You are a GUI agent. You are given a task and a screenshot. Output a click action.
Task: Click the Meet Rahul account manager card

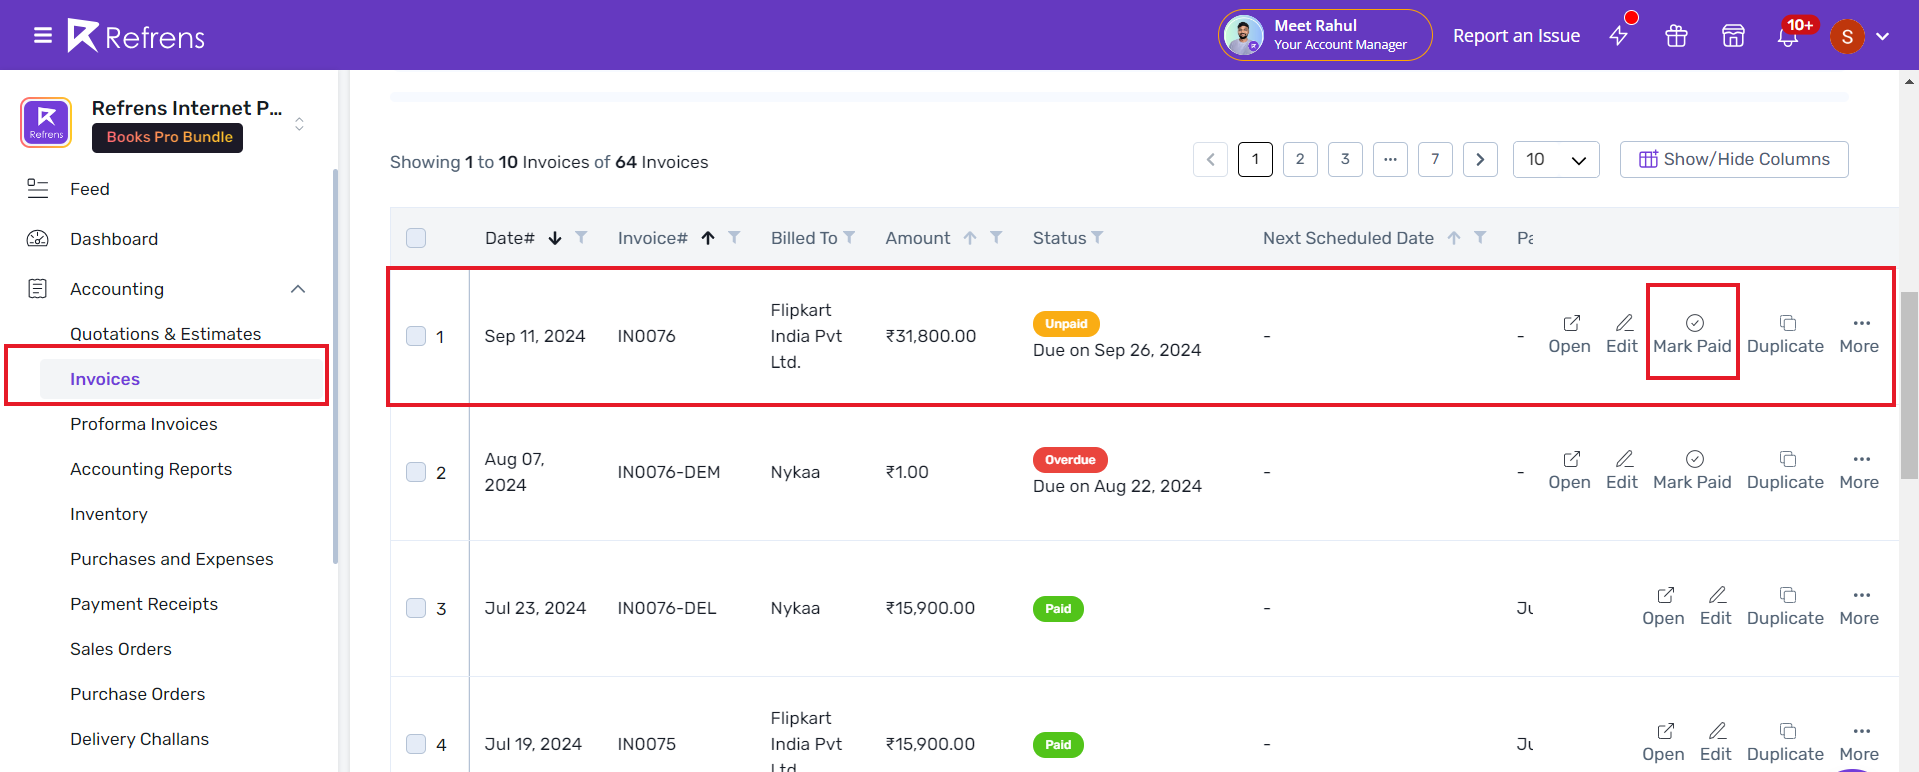(1325, 35)
